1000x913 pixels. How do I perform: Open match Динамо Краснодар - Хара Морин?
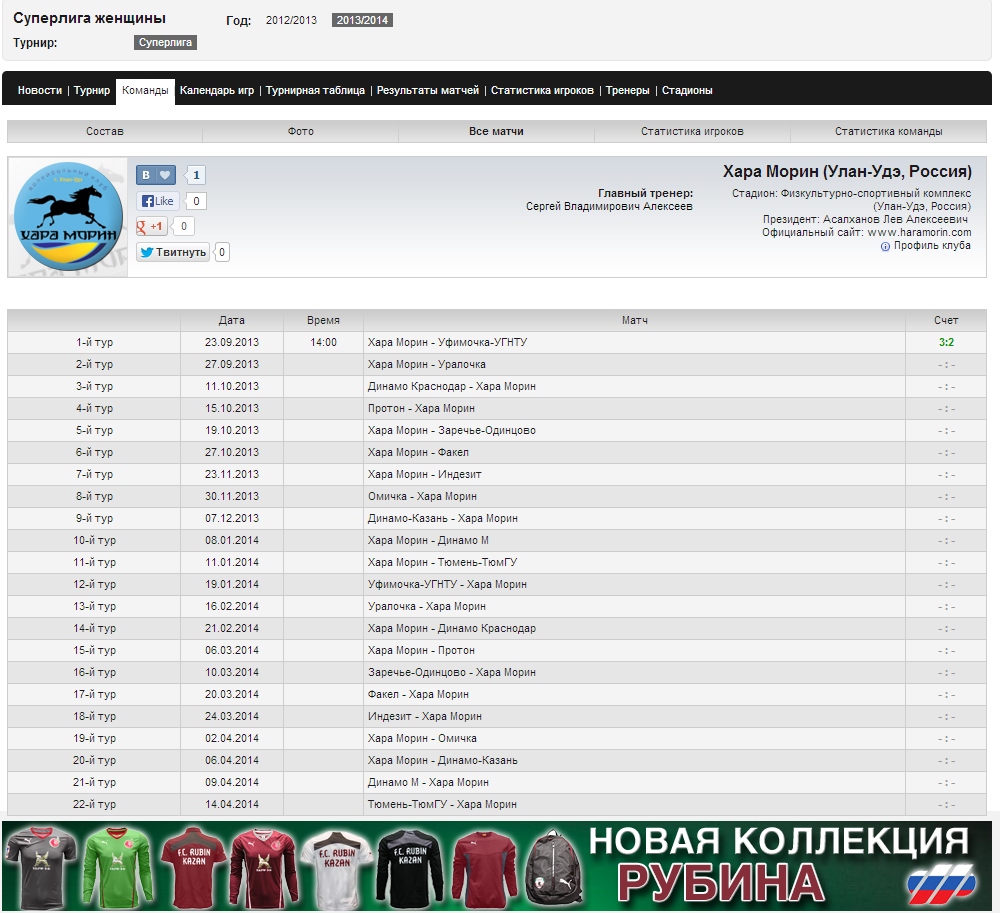[452, 386]
